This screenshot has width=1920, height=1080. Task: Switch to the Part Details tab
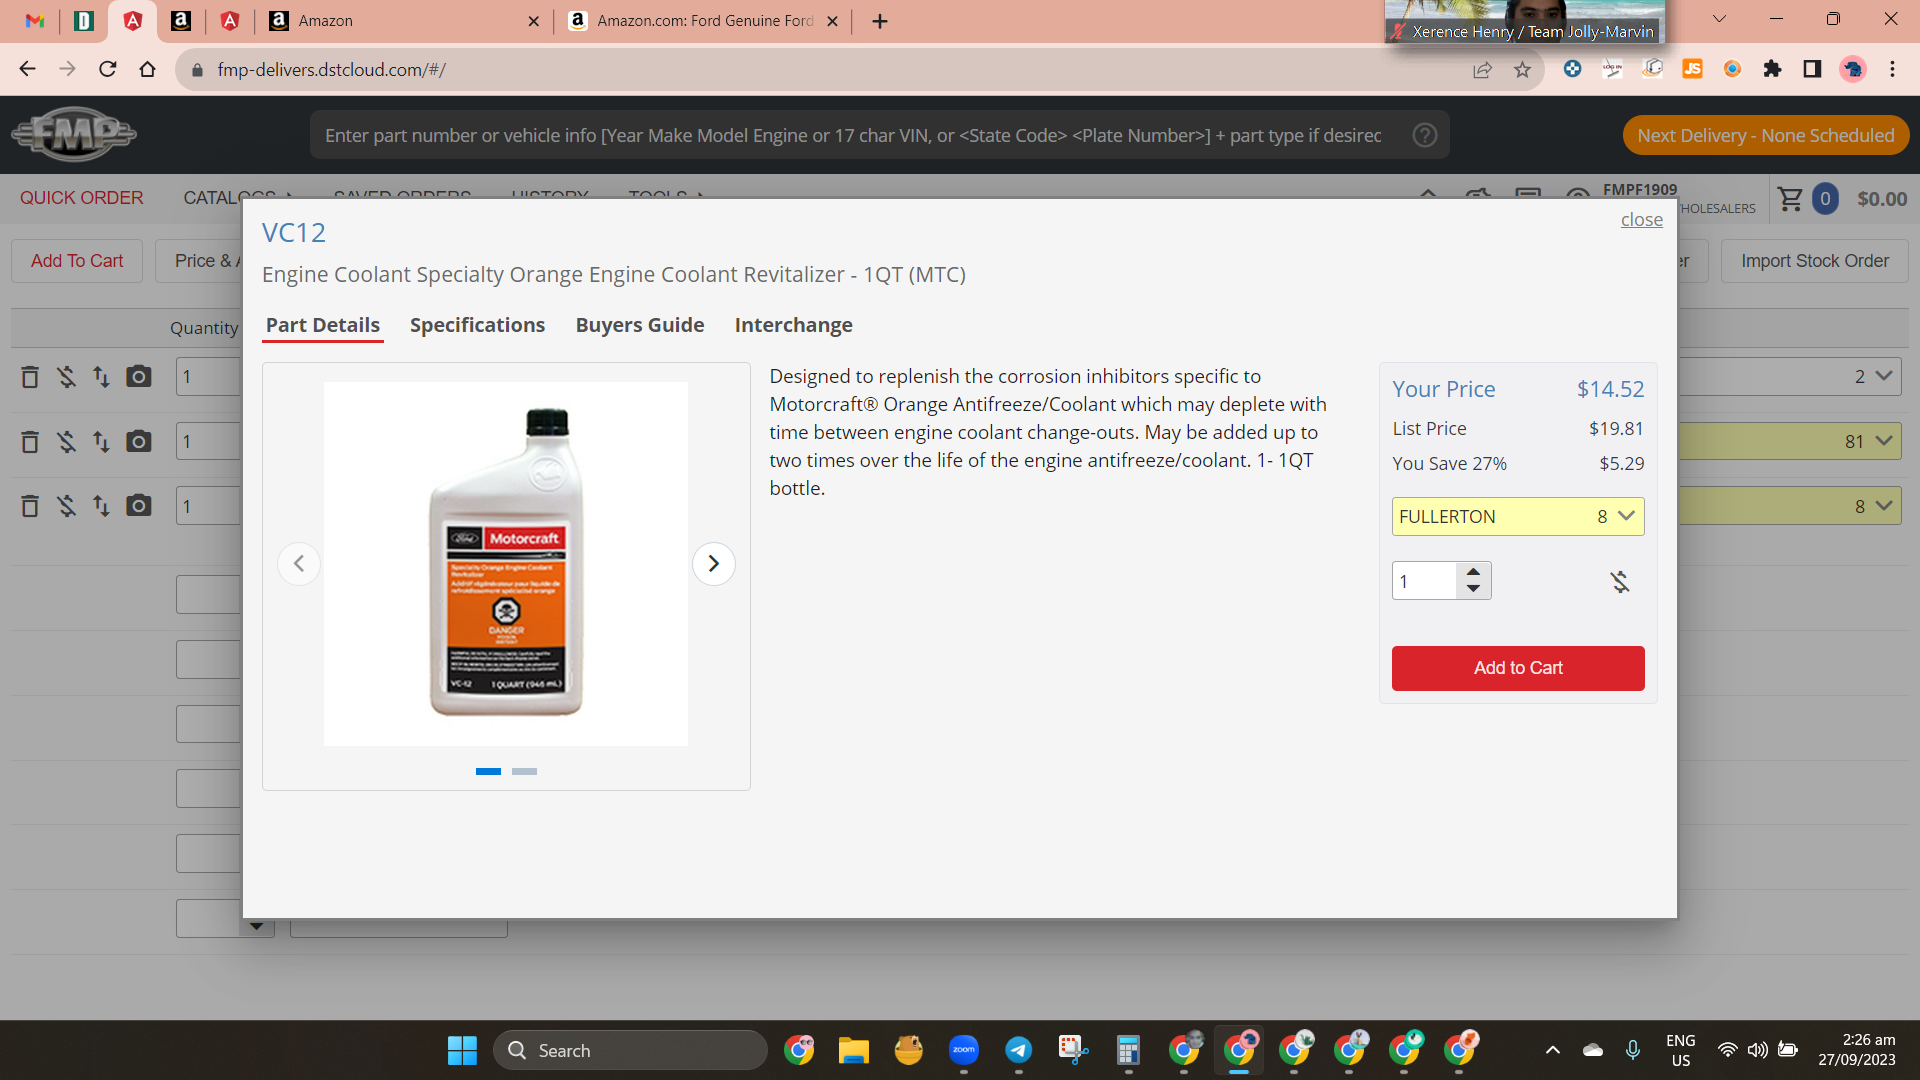pos(323,325)
